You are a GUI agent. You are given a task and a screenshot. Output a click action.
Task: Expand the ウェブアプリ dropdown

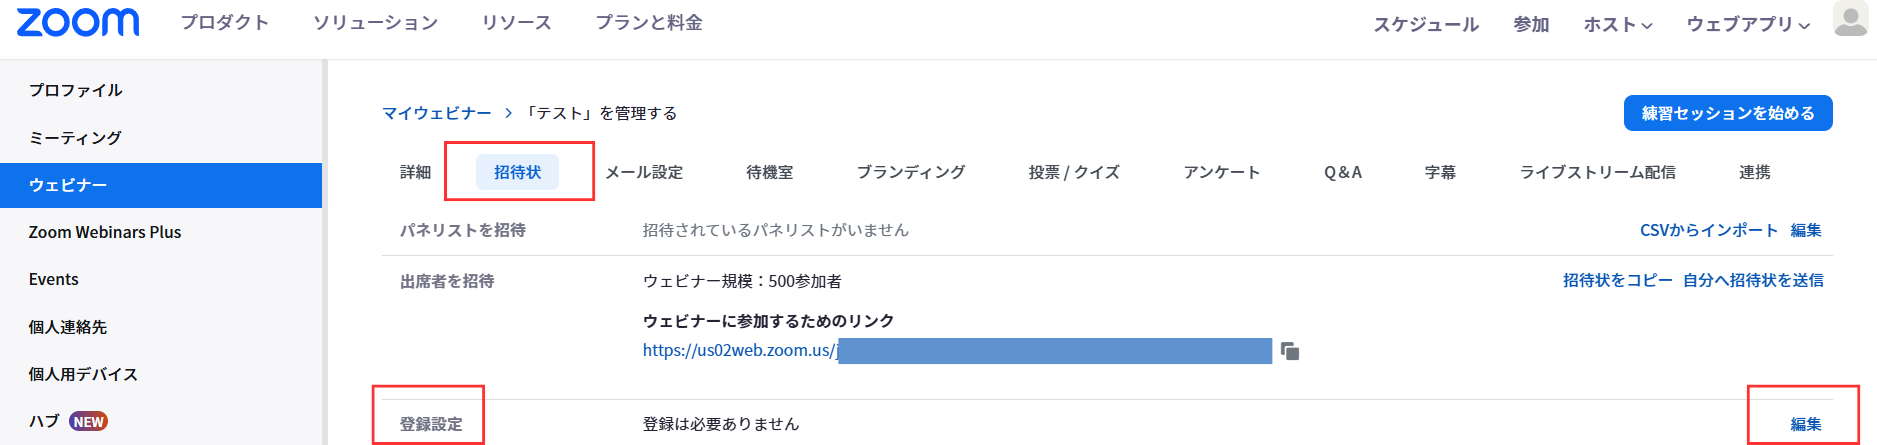(x=1748, y=24)
